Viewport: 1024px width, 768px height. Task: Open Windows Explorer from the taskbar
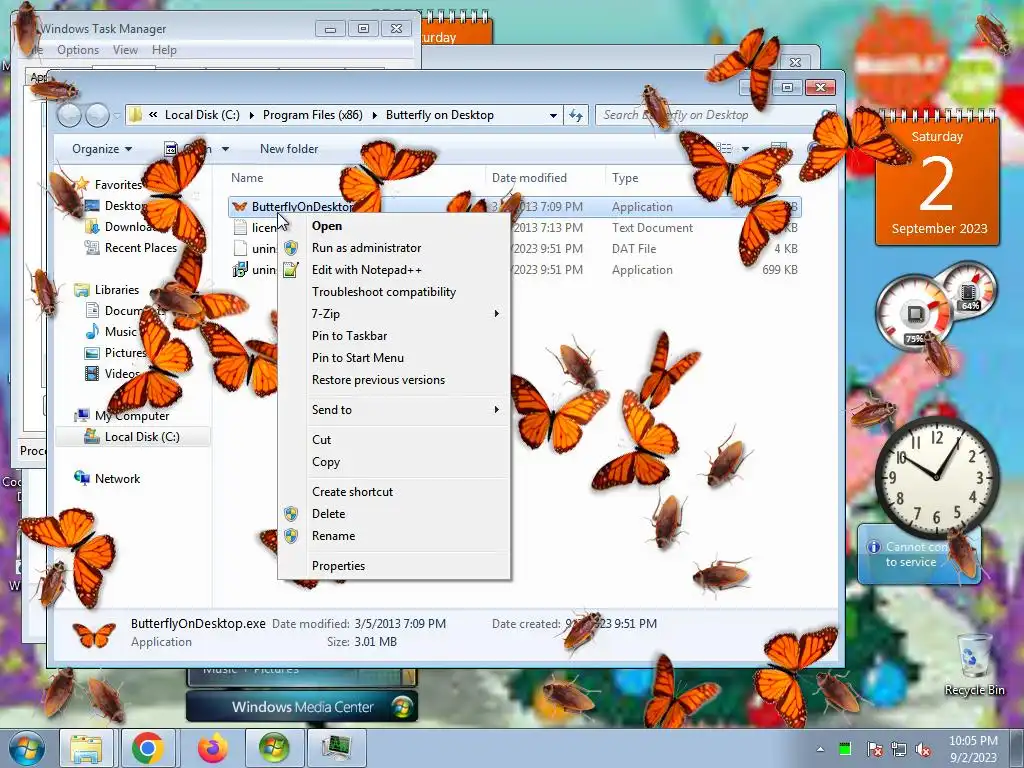click(86, 748)
